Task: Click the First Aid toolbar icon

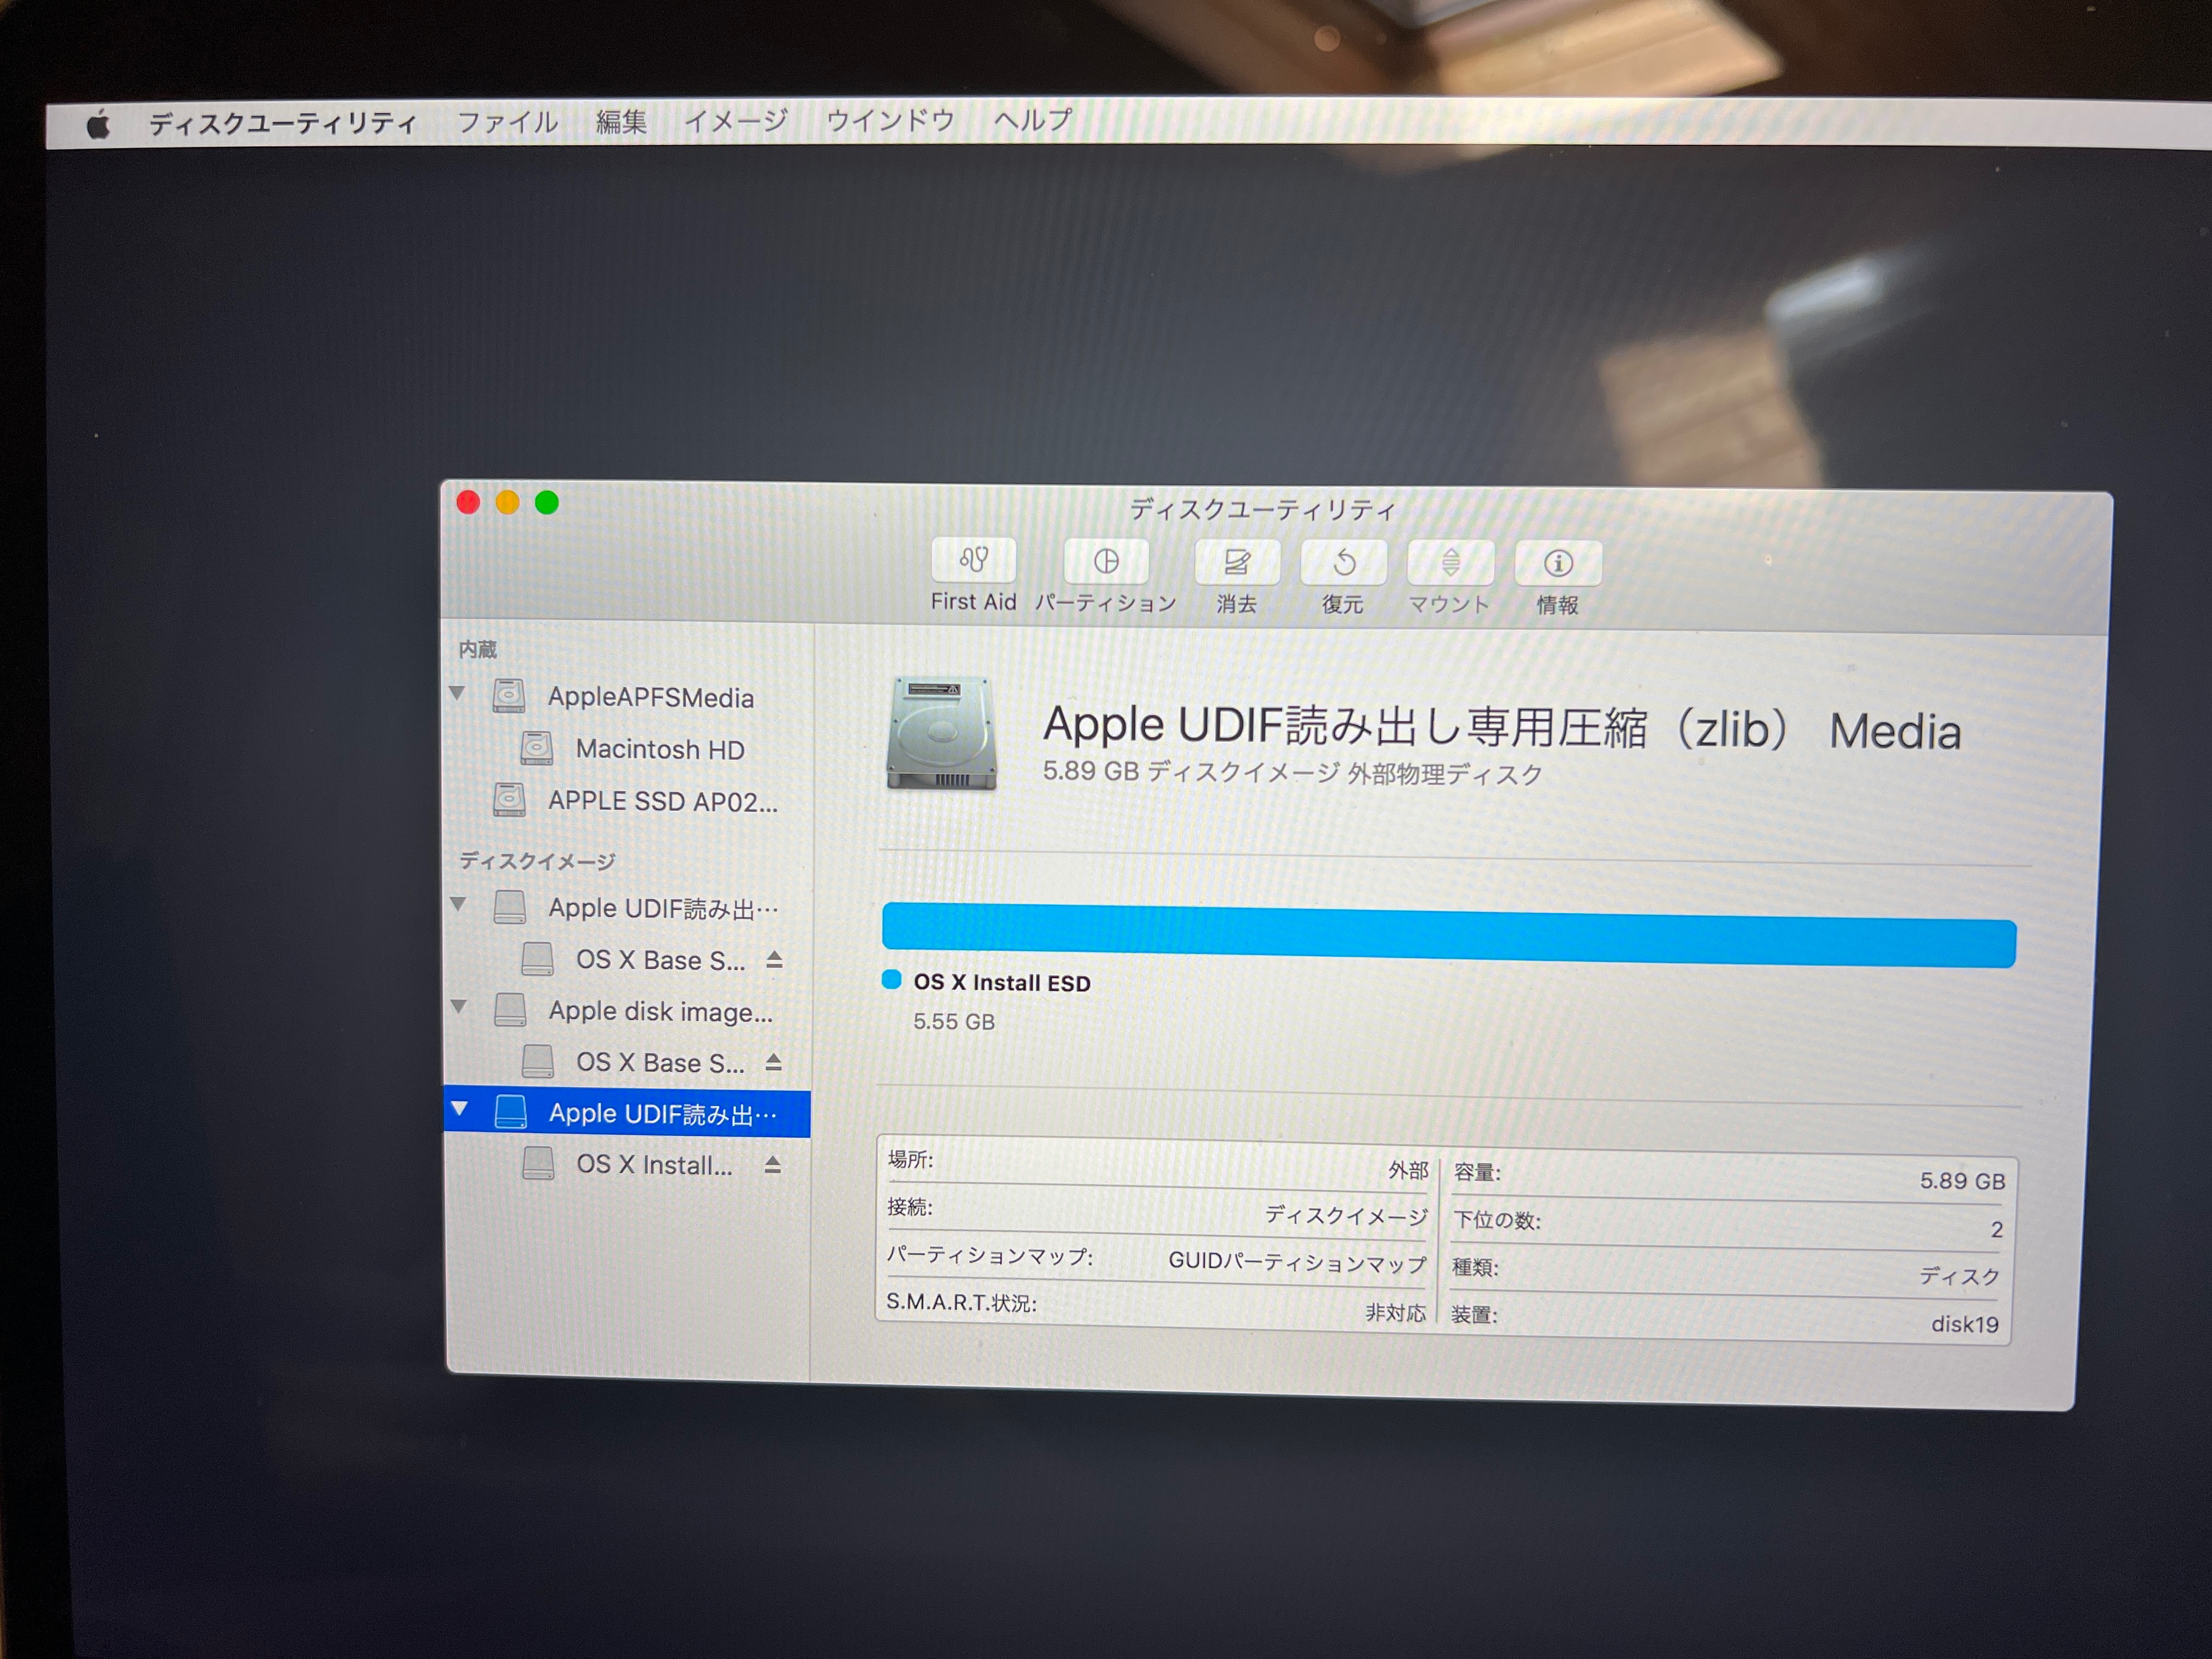Action: click(973, 560)
